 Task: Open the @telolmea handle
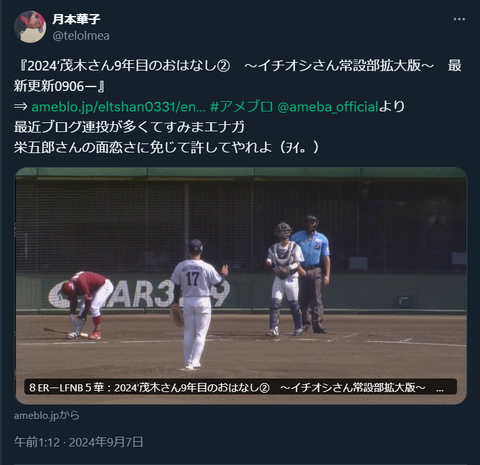(81, 36)
